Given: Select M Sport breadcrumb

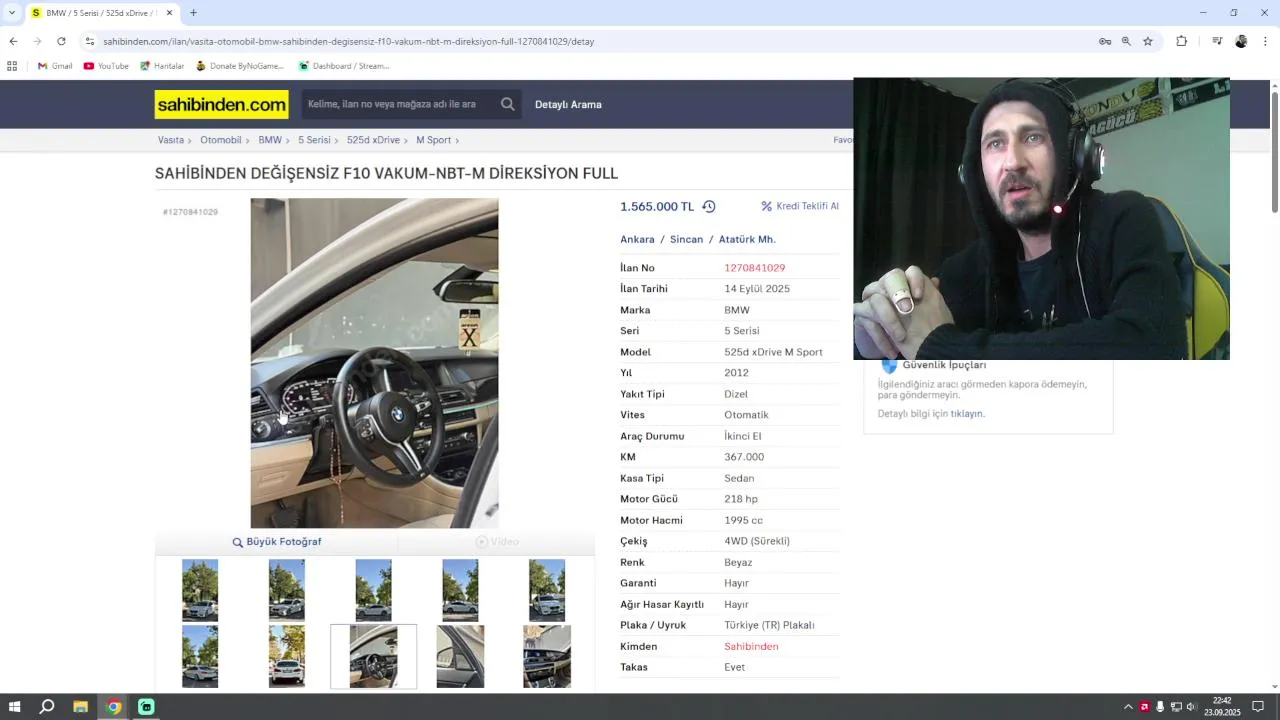Looking at the screenshot, I should point(434,140).
